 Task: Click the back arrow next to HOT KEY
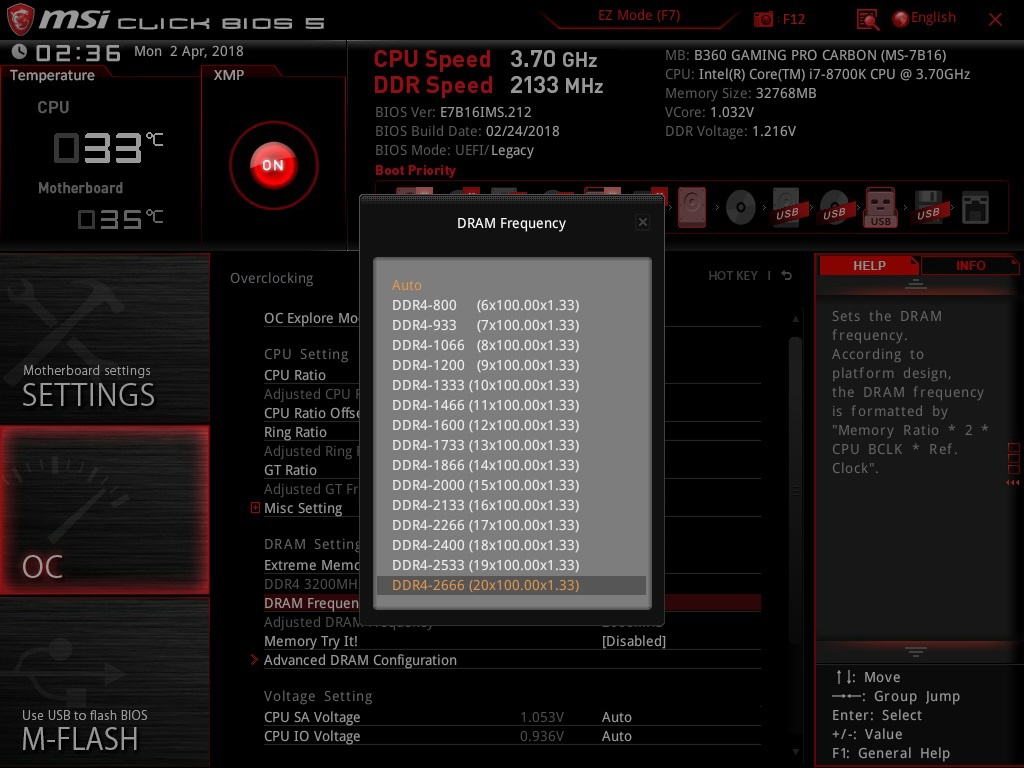pos(787,276)
